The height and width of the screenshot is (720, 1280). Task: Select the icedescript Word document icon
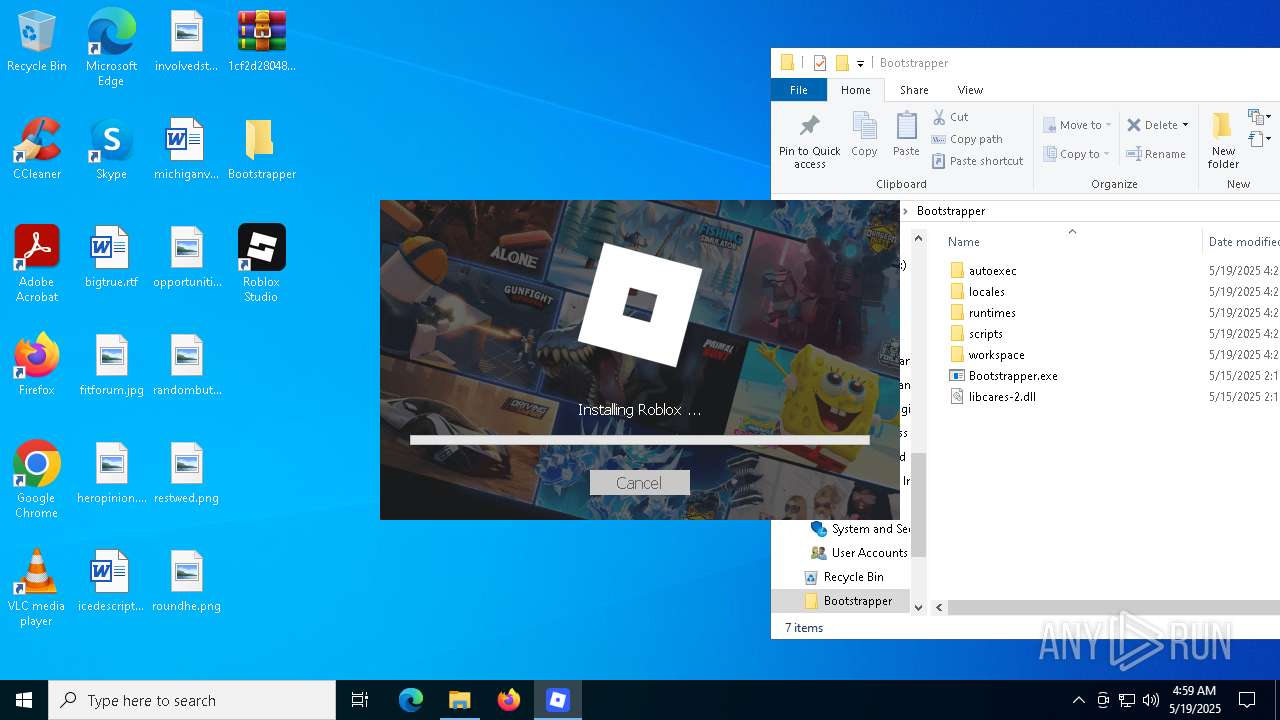pyautogui.click(x=111, y=581)
